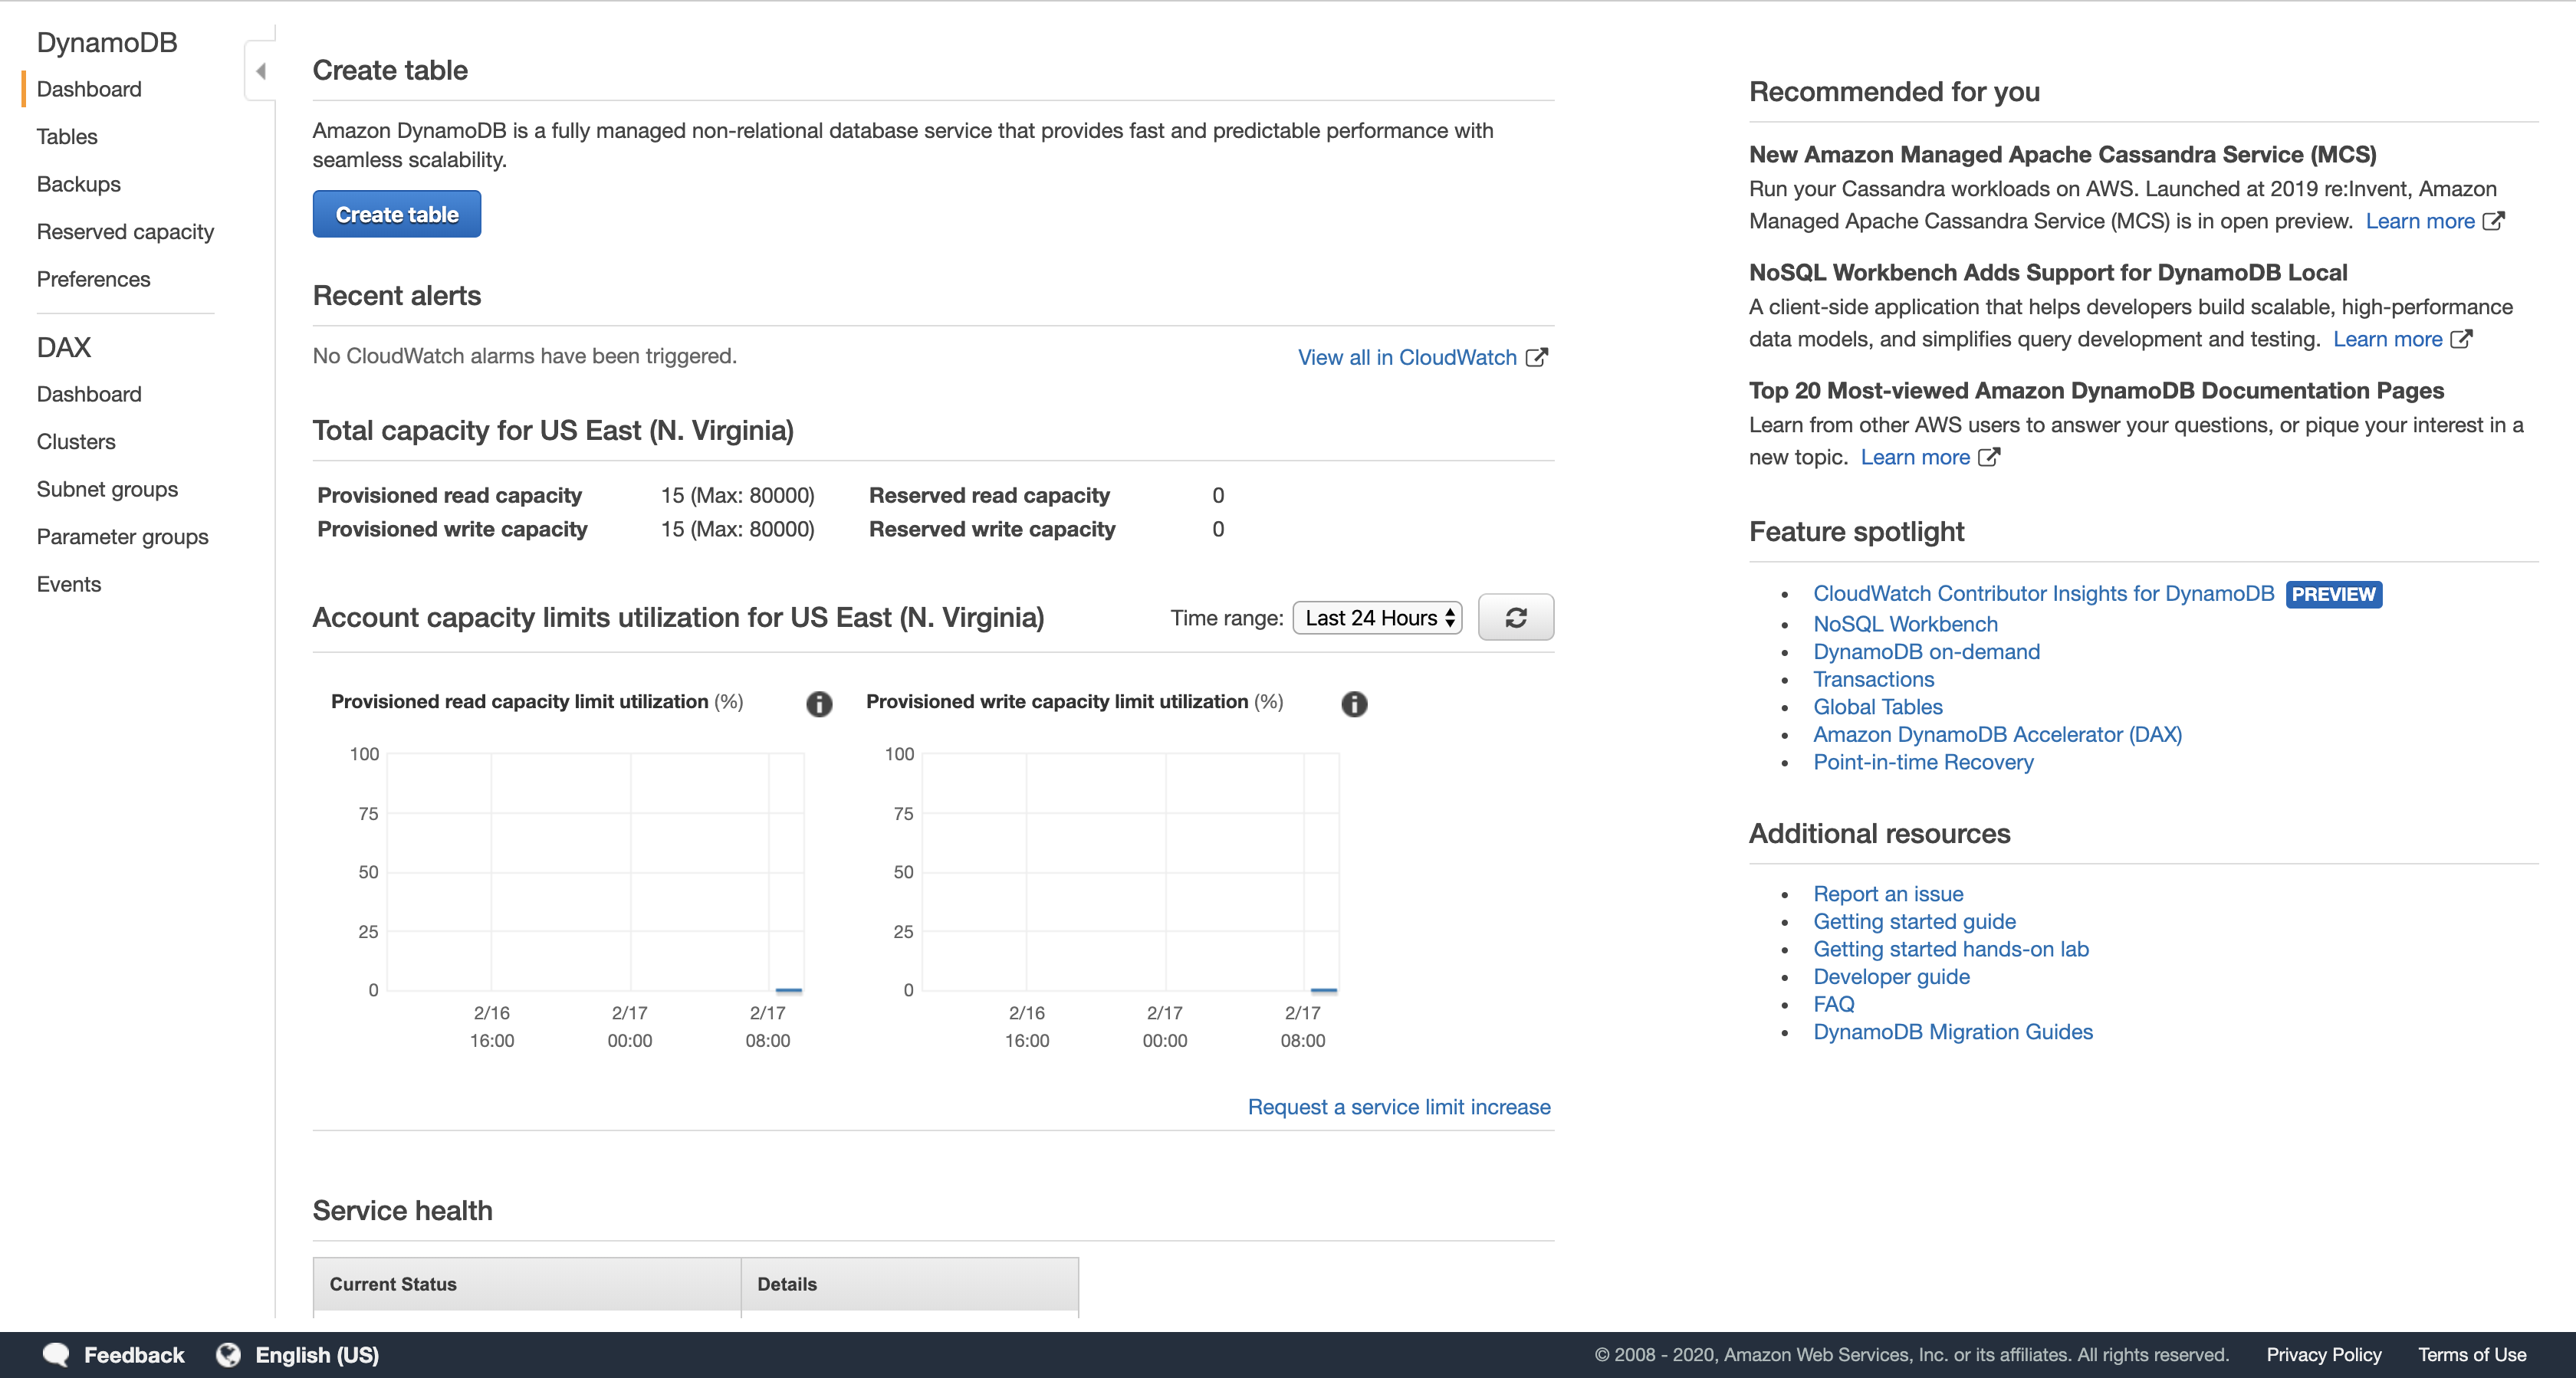Click info icon for read capacity utilization
2576x1378 pixels.
pos(819,704)
